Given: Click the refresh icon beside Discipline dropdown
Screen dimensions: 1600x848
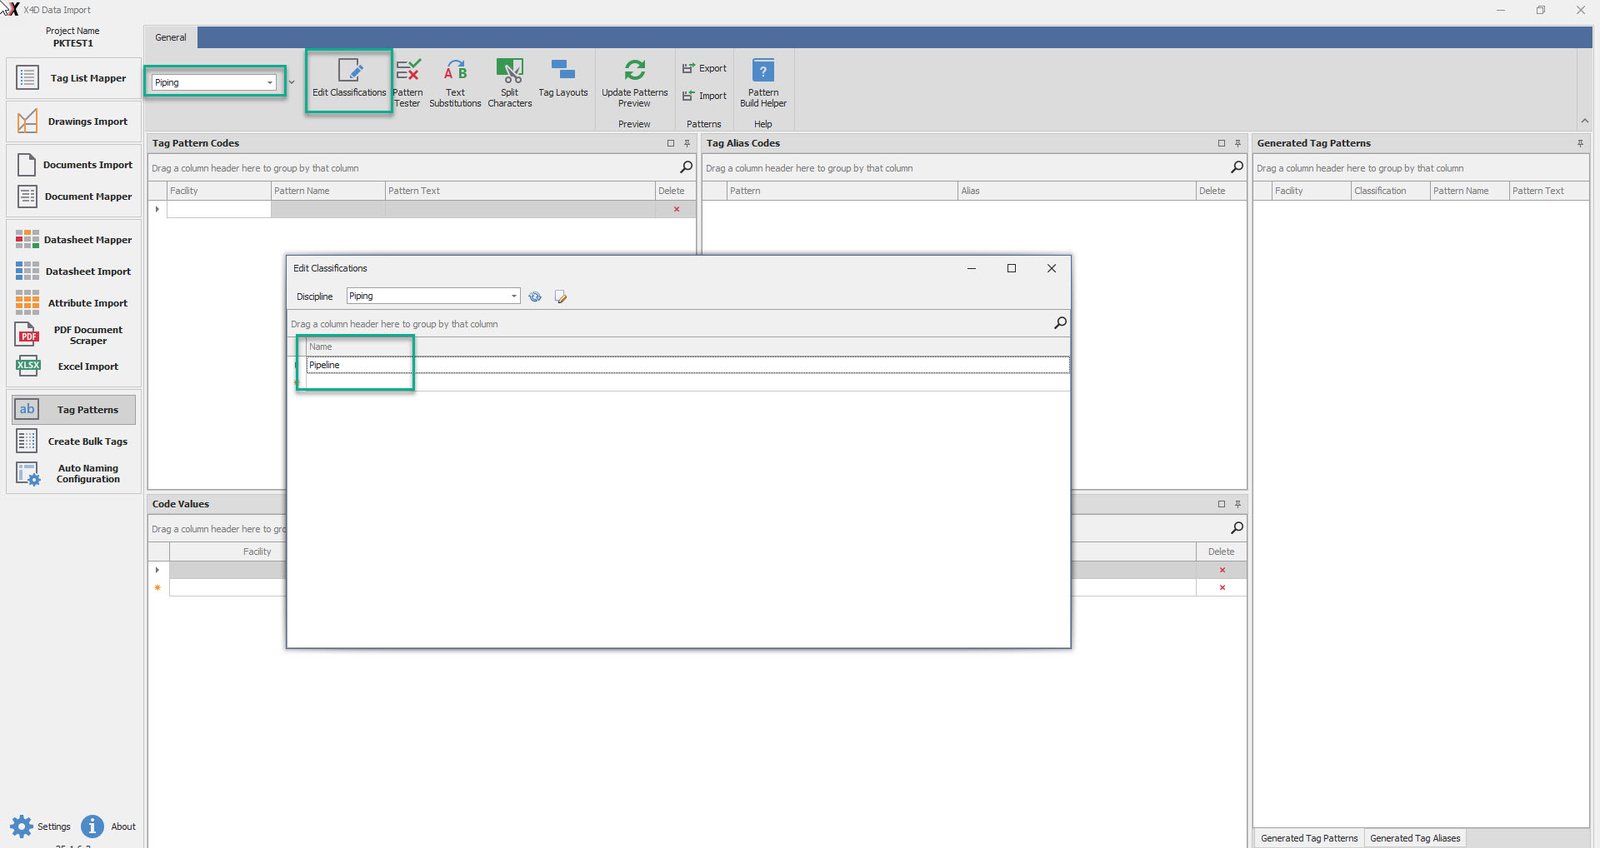Looking at the screenshot, I should 535,297.
